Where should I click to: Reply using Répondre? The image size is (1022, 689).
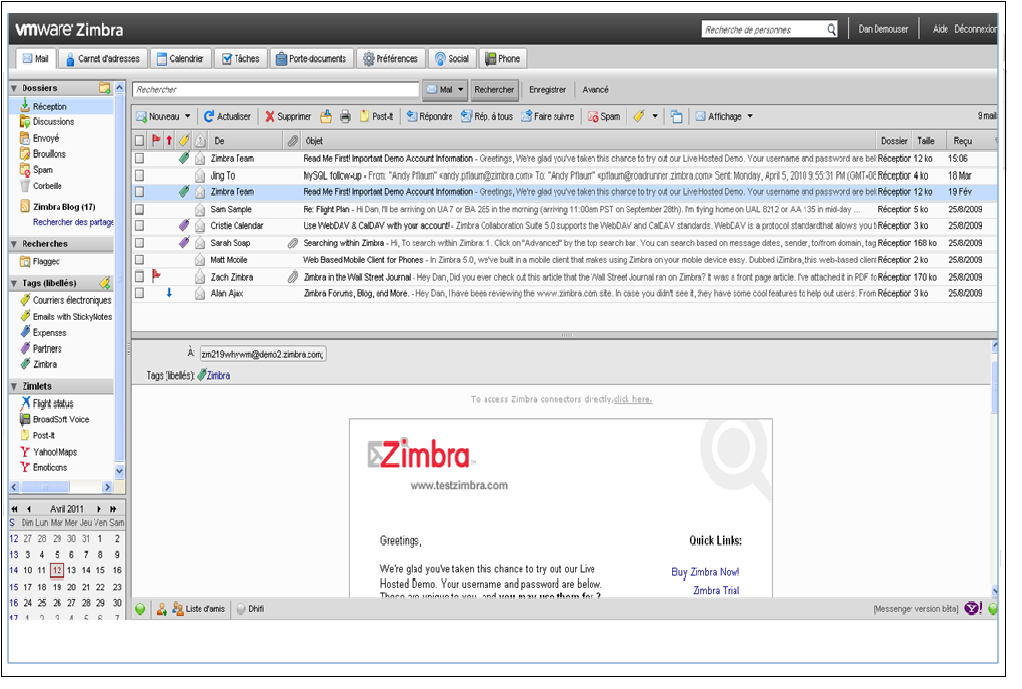point(430,117)
